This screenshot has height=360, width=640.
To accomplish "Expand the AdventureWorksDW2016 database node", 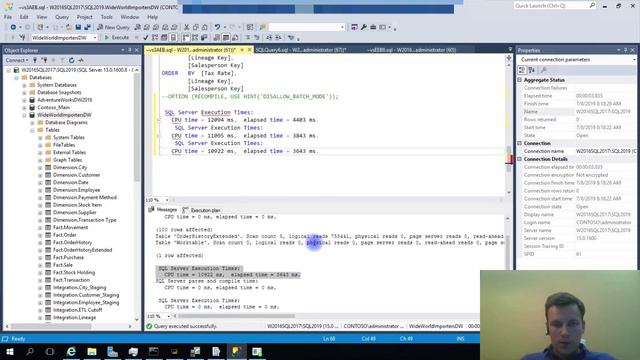I will pos(24,100).
